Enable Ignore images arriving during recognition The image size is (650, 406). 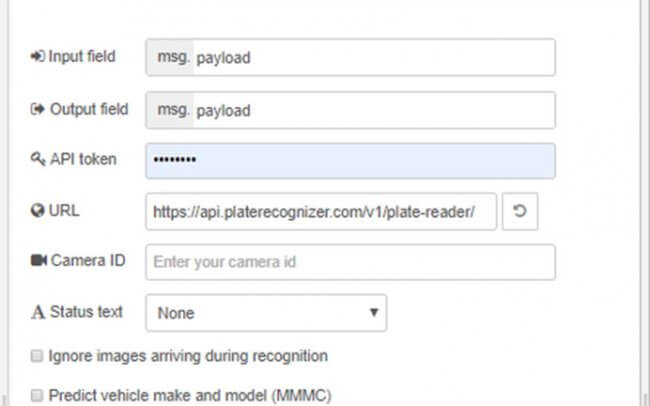(37, 356)
